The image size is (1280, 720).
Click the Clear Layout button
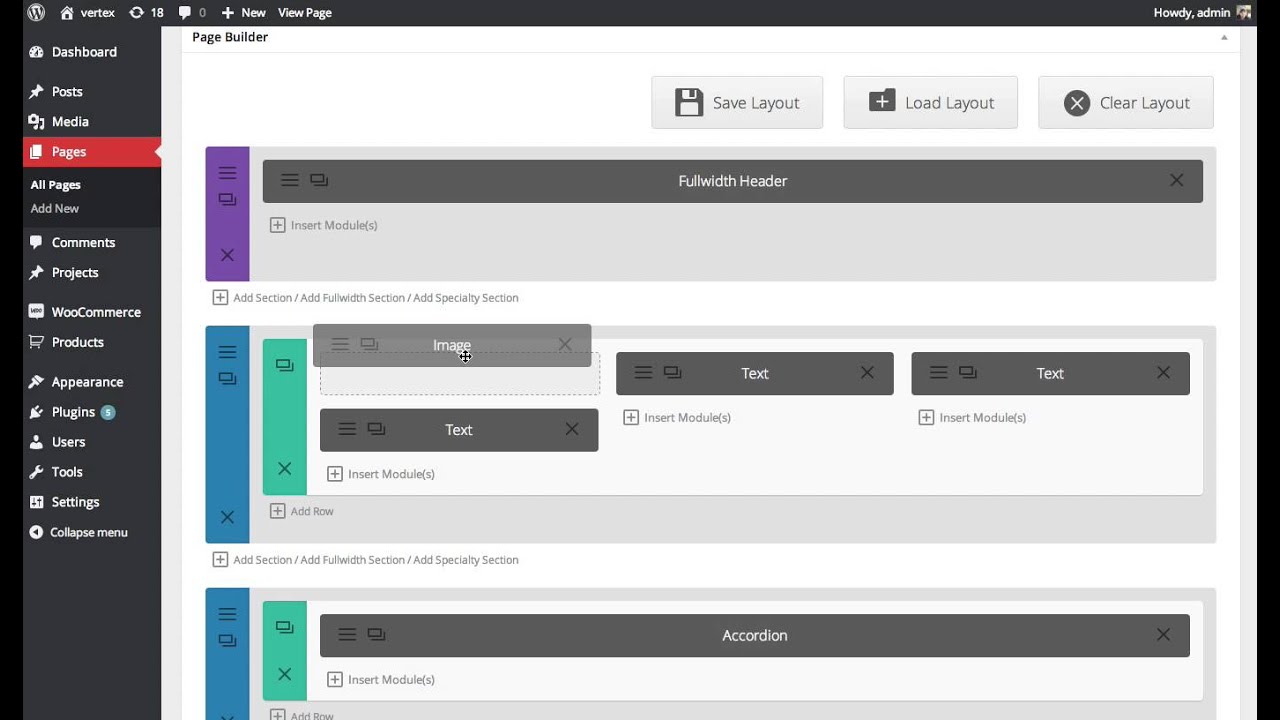[1126, 102]
